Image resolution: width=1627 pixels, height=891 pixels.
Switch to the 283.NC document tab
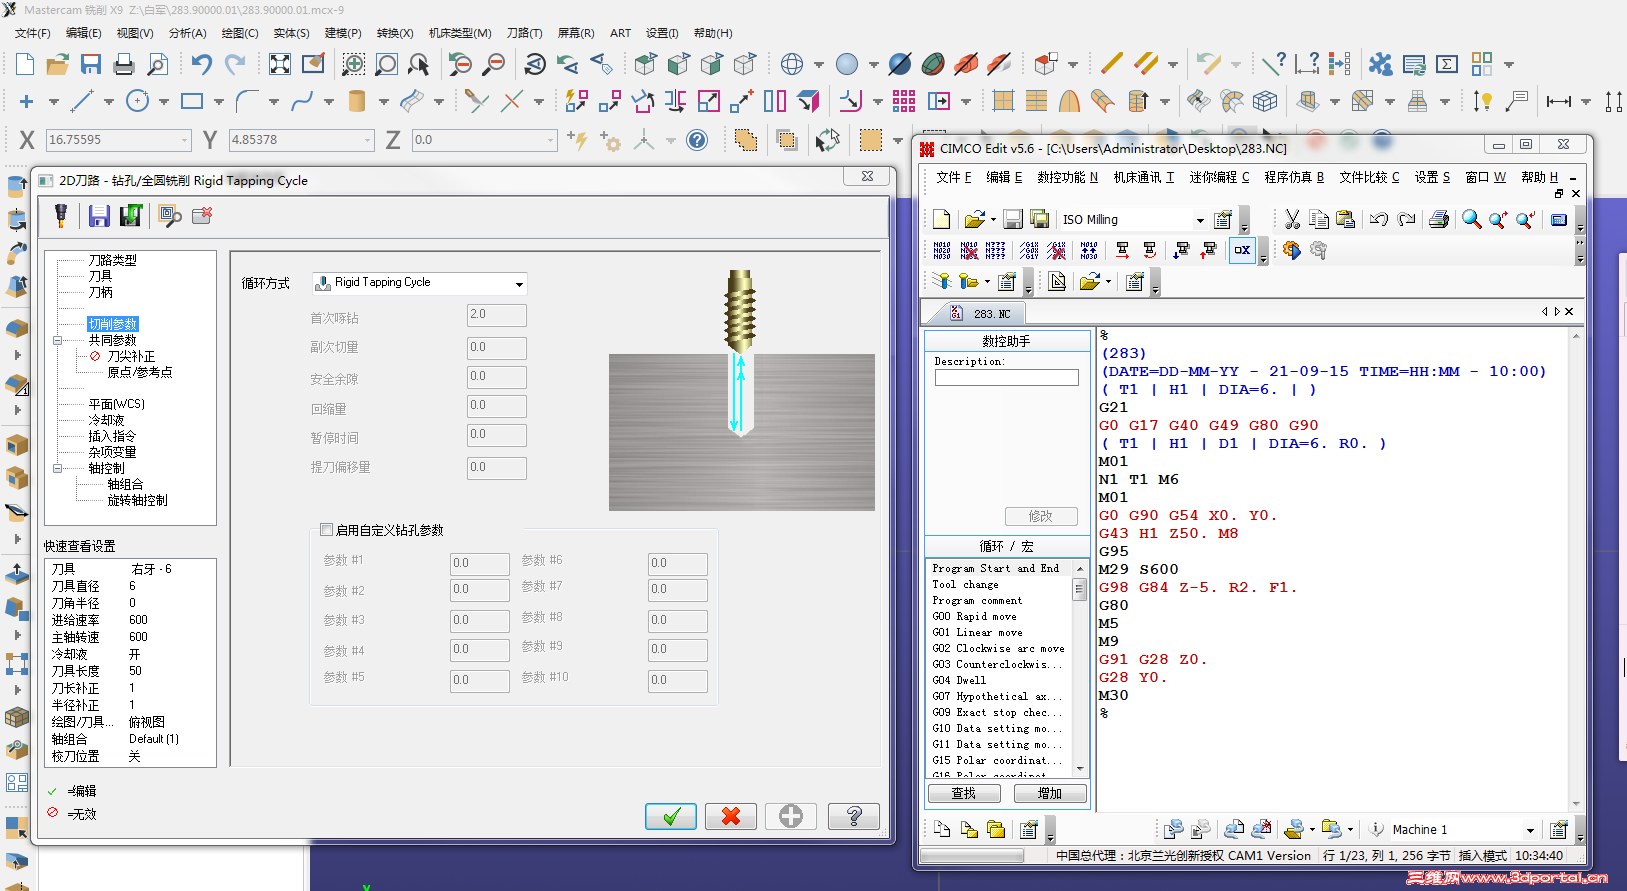pyautogui.click(x=981, y=313)
